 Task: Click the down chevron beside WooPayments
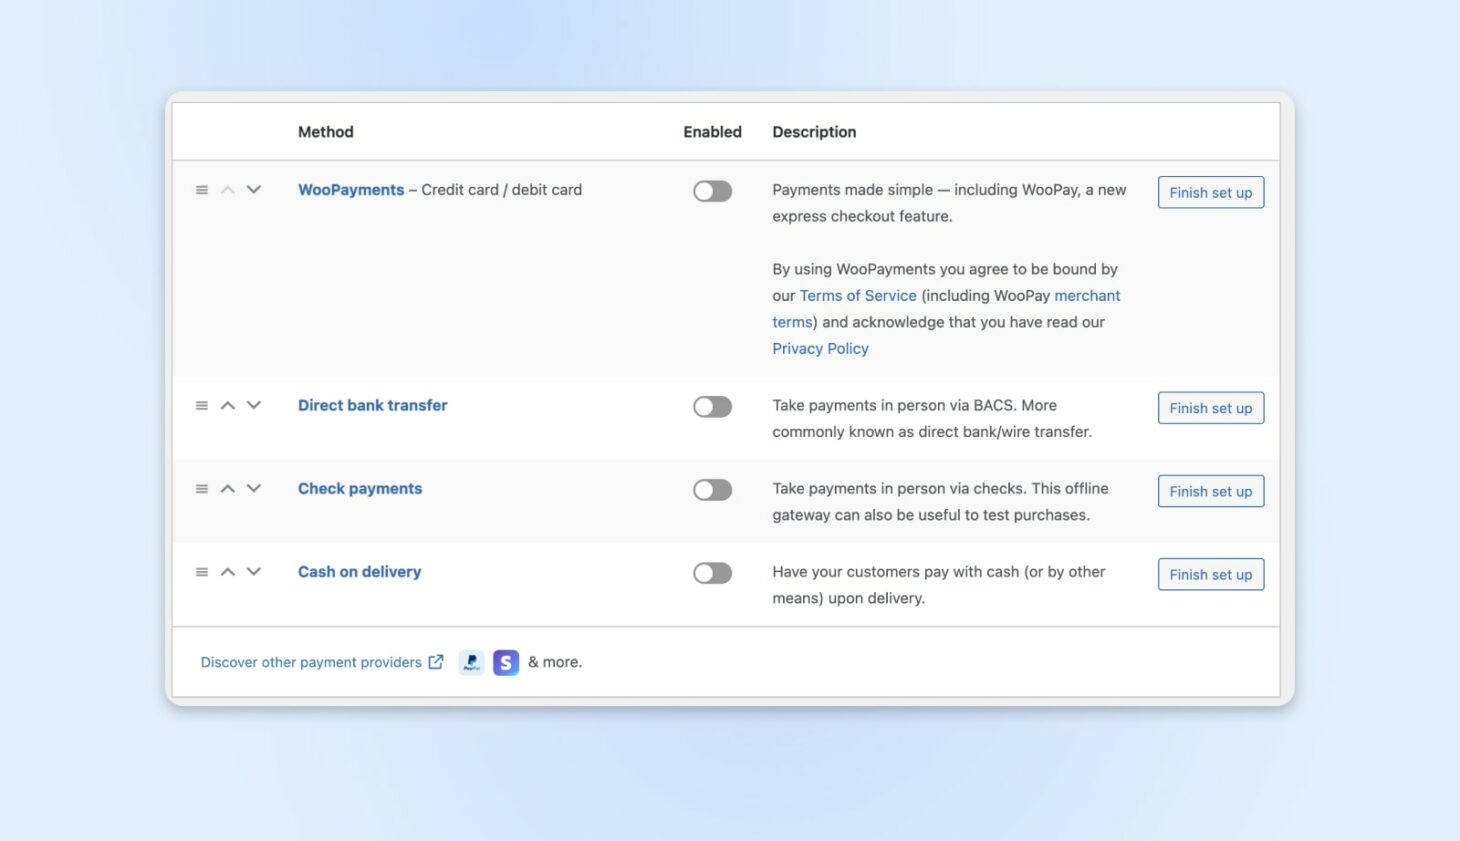coord(253,189)
